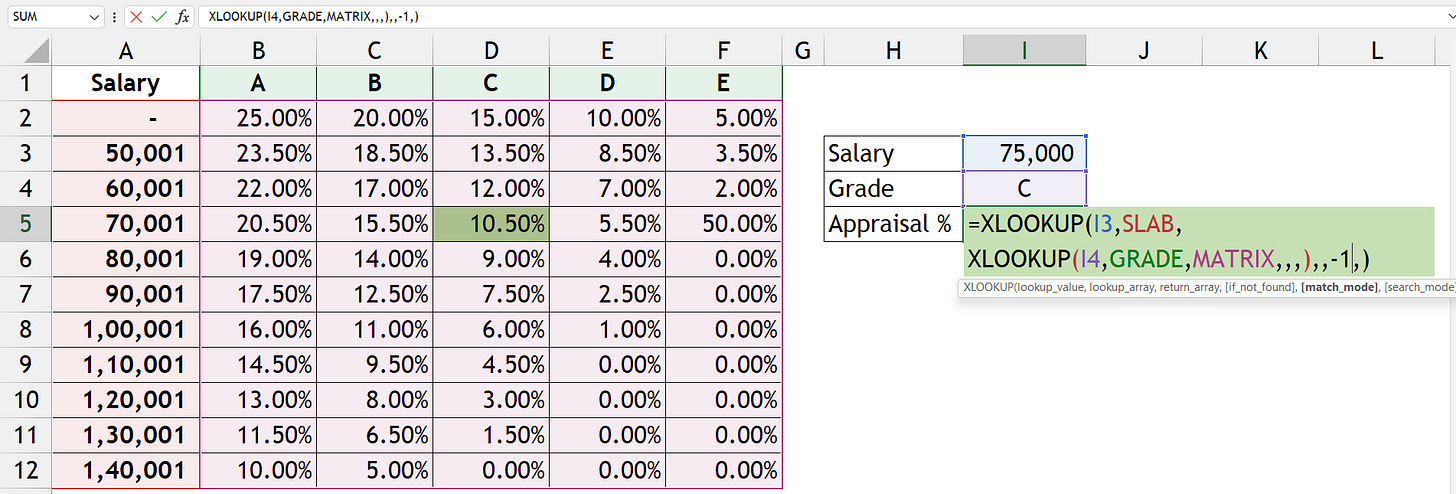
Task: Open Insert Function via fx icon
Action: (182, 17)
